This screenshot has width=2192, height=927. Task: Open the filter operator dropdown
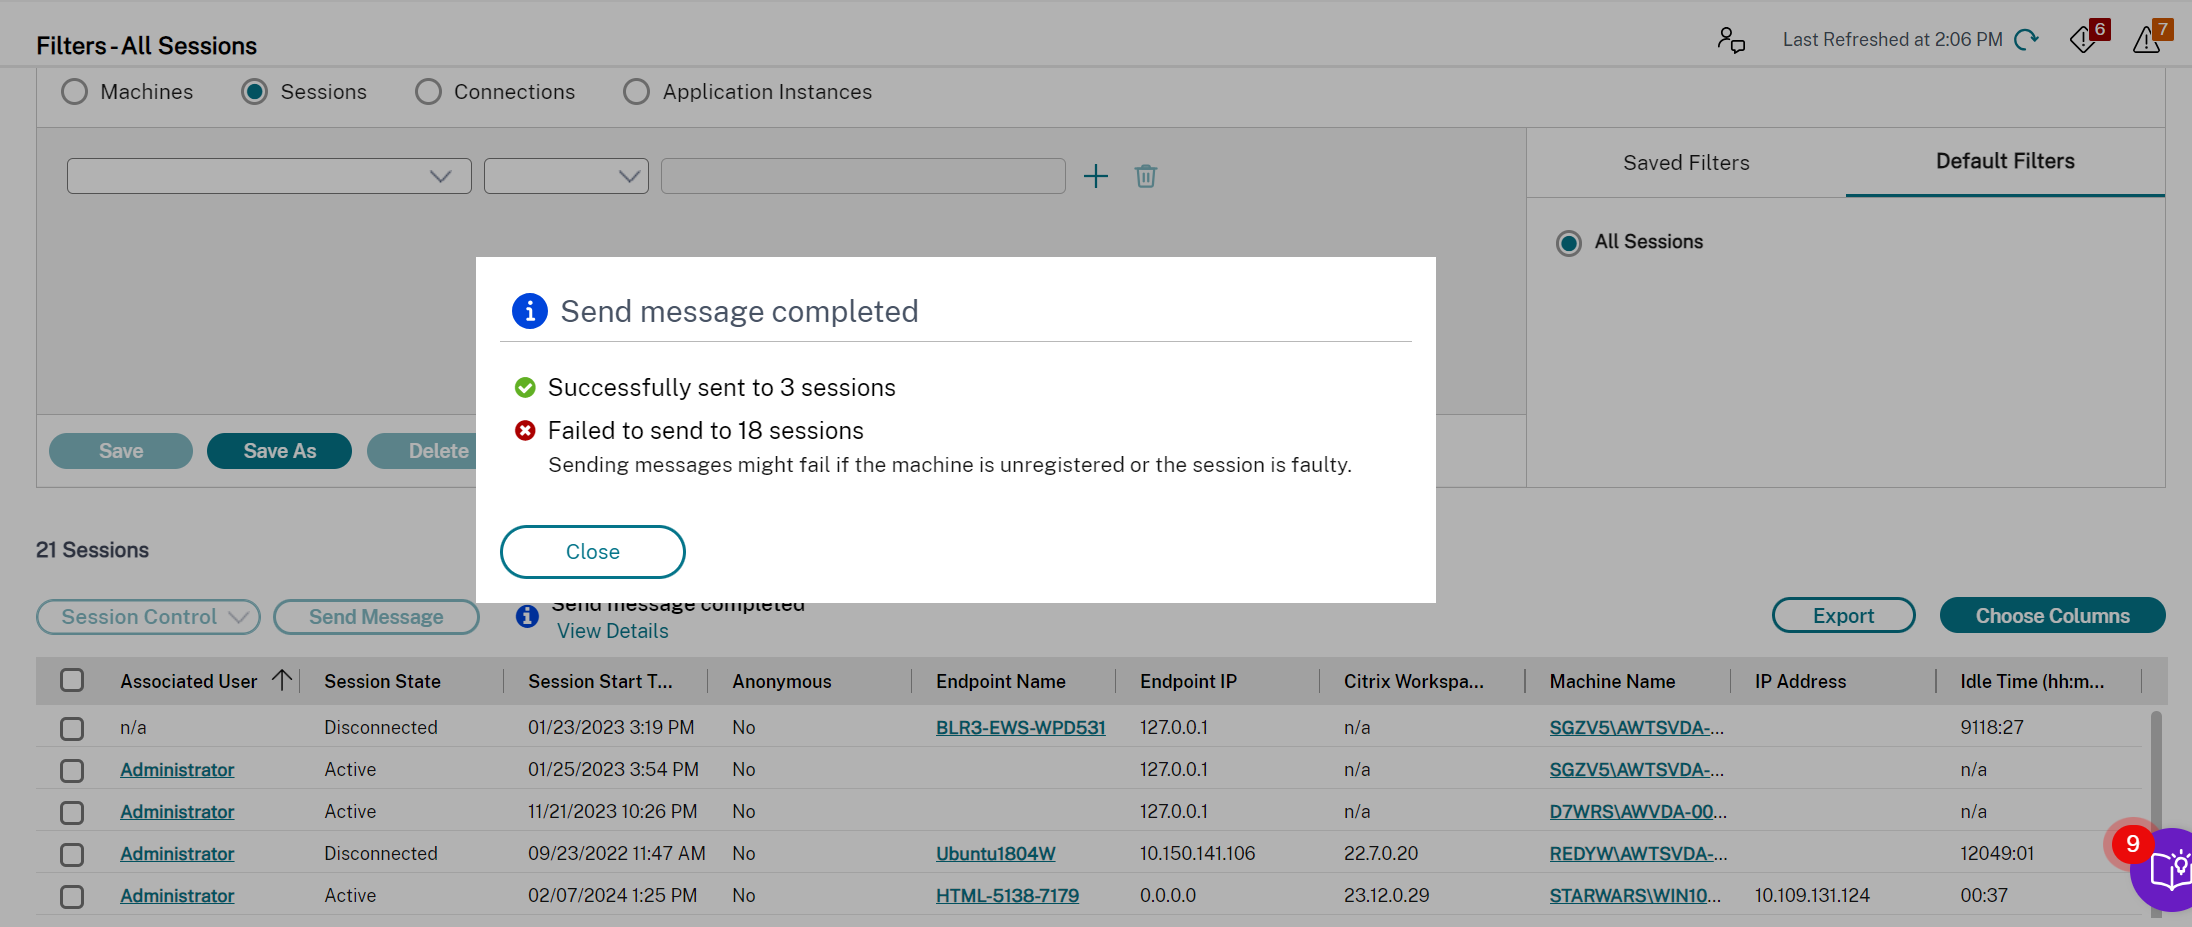click(x=566, y=176)
